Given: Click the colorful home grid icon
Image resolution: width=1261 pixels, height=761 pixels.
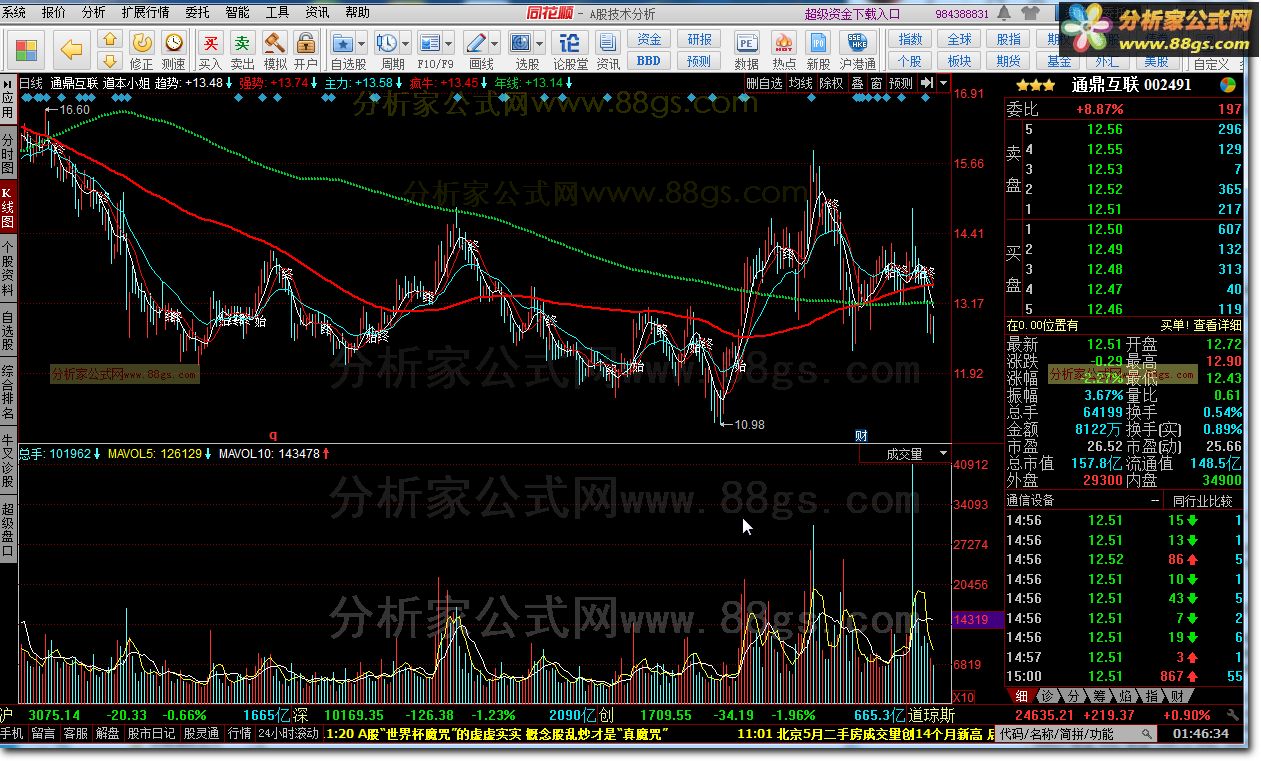Looking at the screenshot, I should 26,50.
